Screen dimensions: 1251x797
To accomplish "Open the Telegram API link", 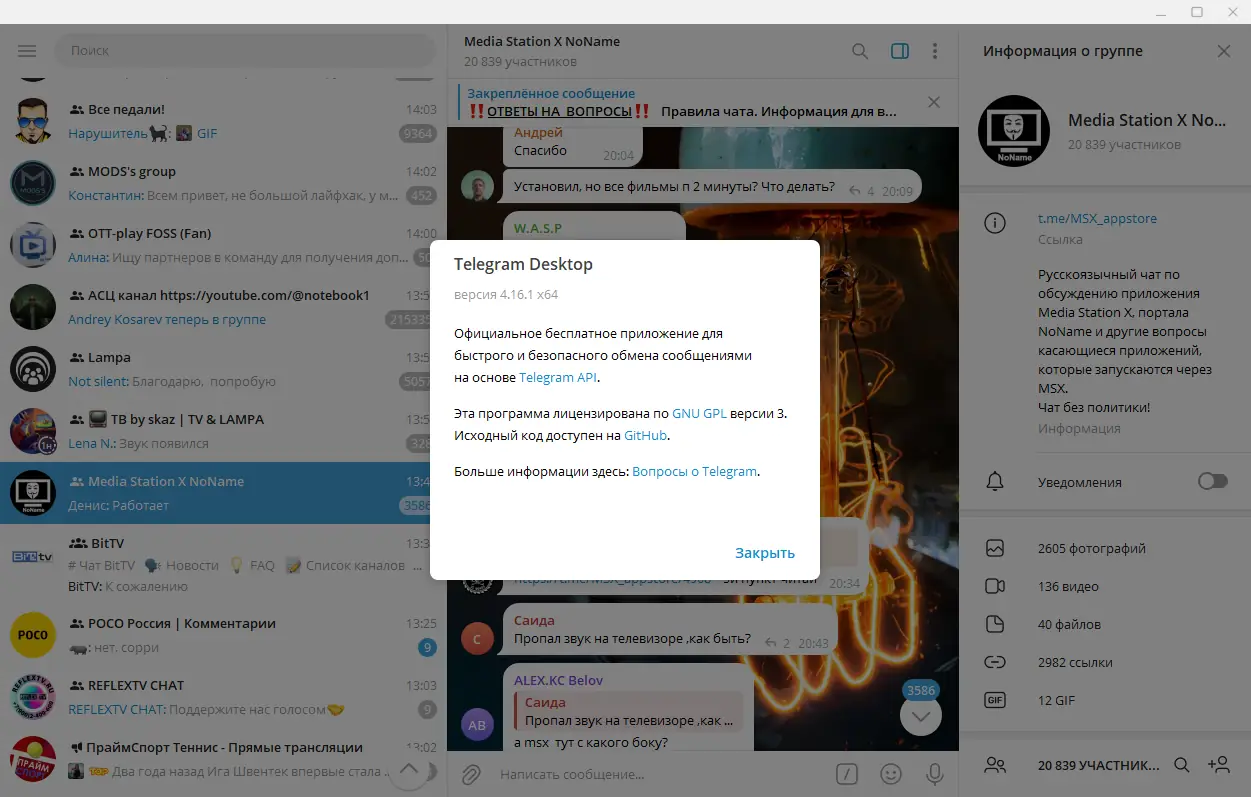I will (x=558, y=377).
